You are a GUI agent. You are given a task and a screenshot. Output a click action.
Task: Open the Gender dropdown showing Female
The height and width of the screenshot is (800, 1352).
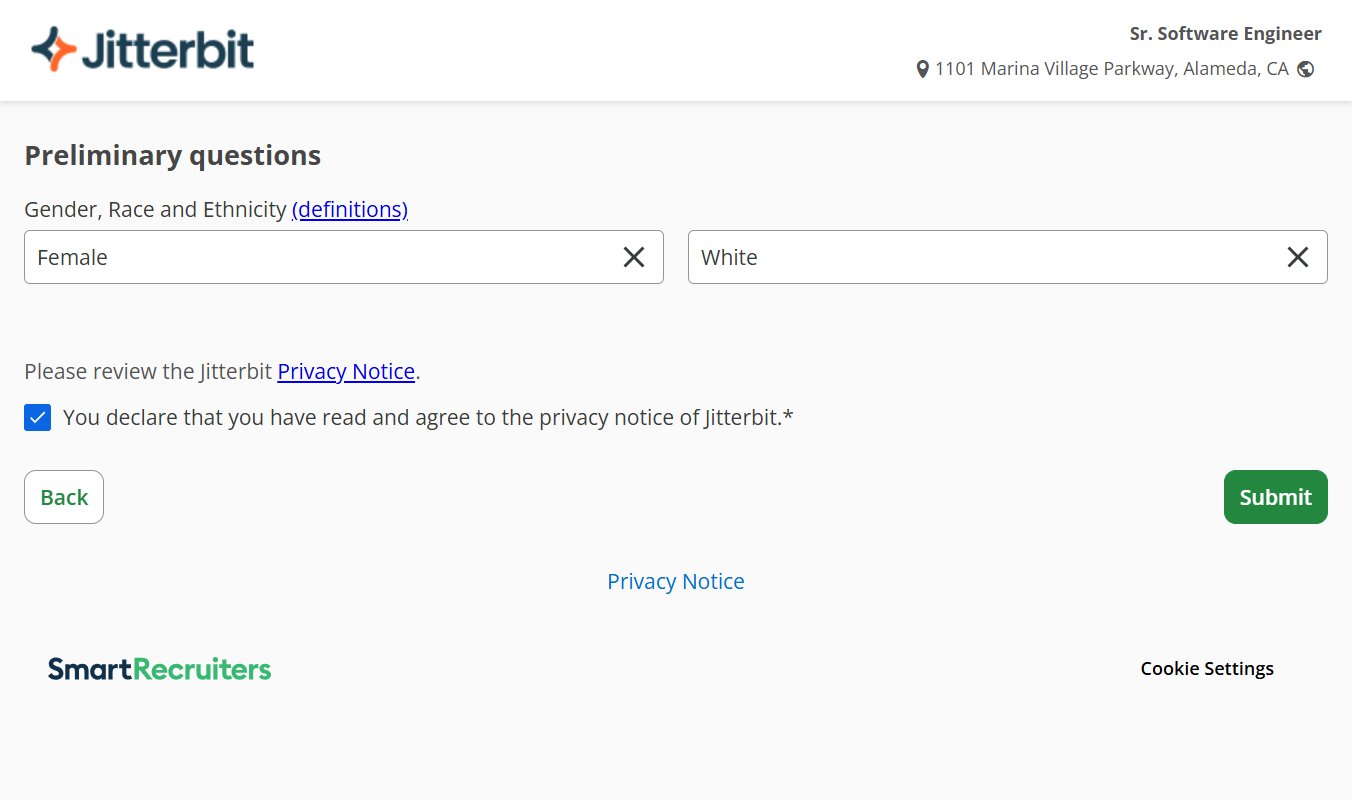click(x=320, y=257)
